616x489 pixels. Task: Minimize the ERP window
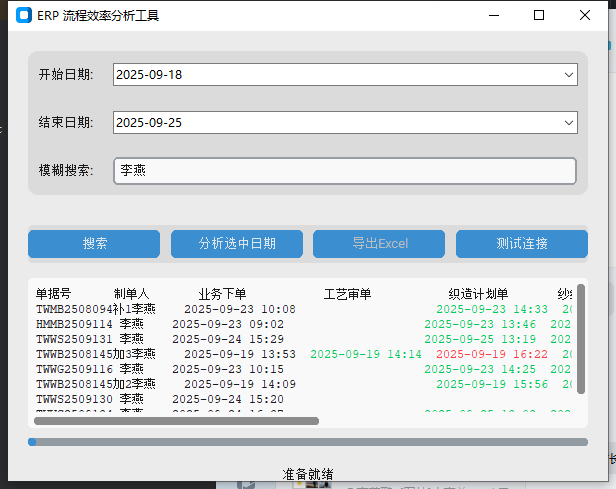point(494,15)
